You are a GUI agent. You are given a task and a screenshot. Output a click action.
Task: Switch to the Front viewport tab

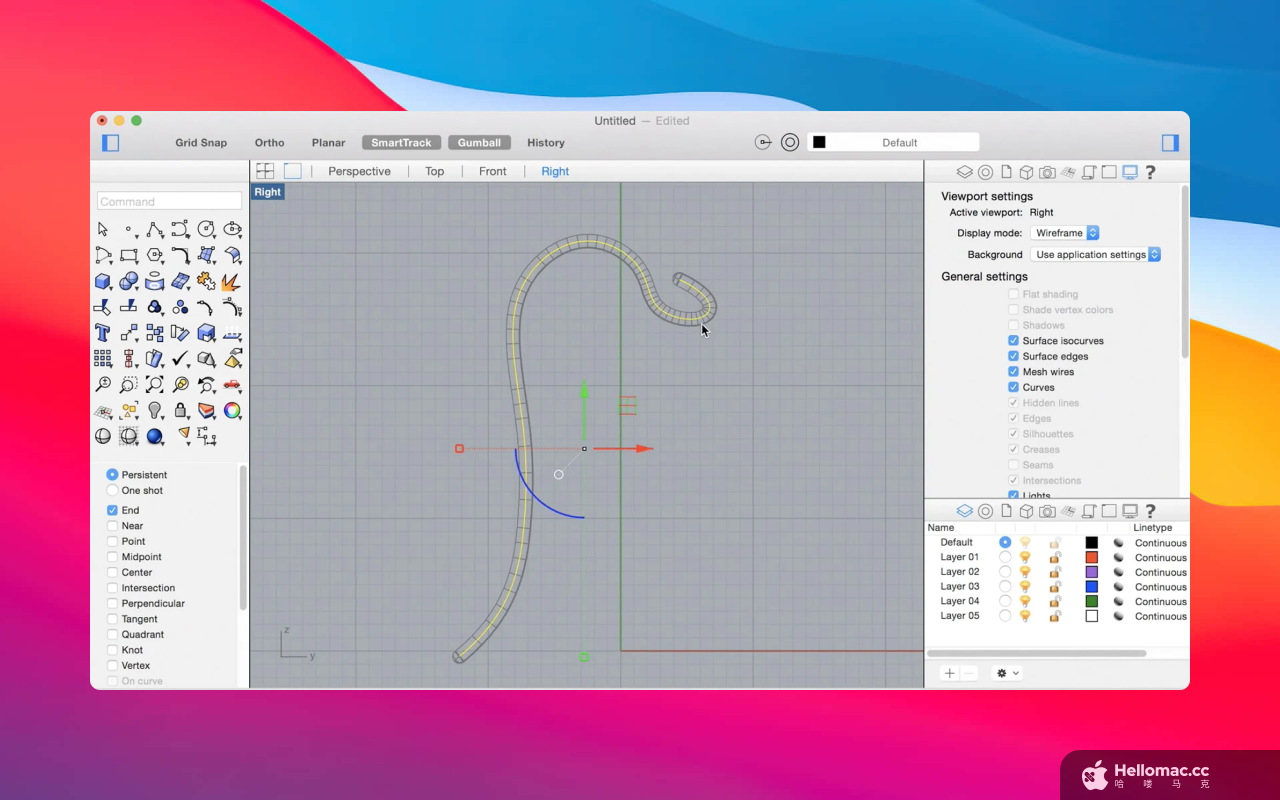(x=492, y=171)
